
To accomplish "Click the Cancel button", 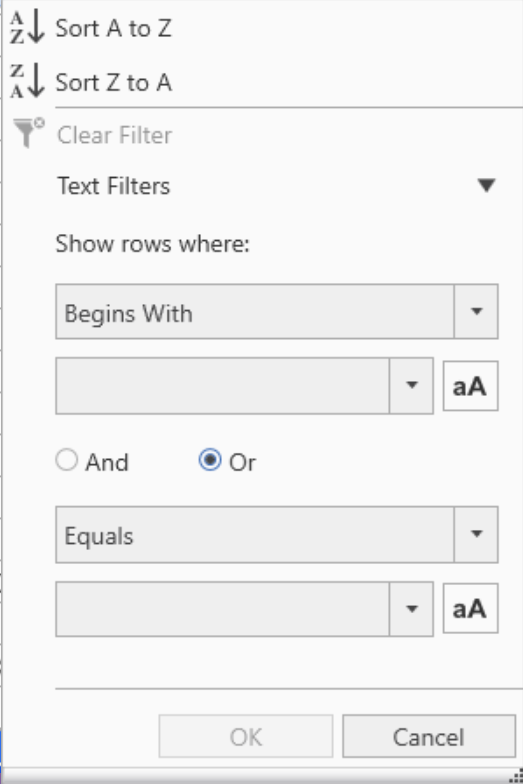I will point(429,736).
